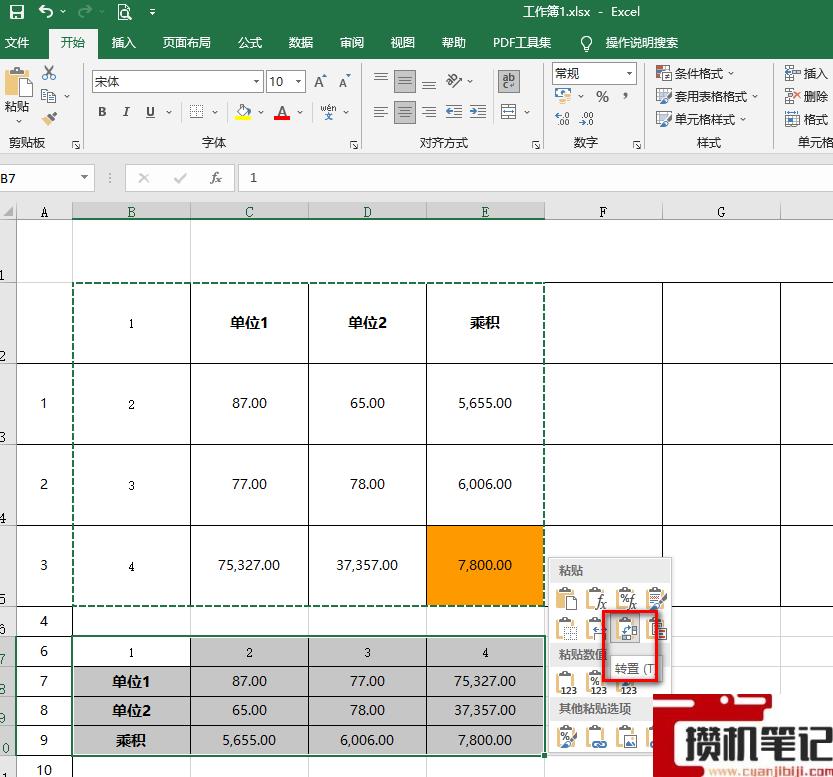Viewport: 833px width, 777px height.
Task: Open the 套用表格格式 table format menu
Action: click(707, 97)
